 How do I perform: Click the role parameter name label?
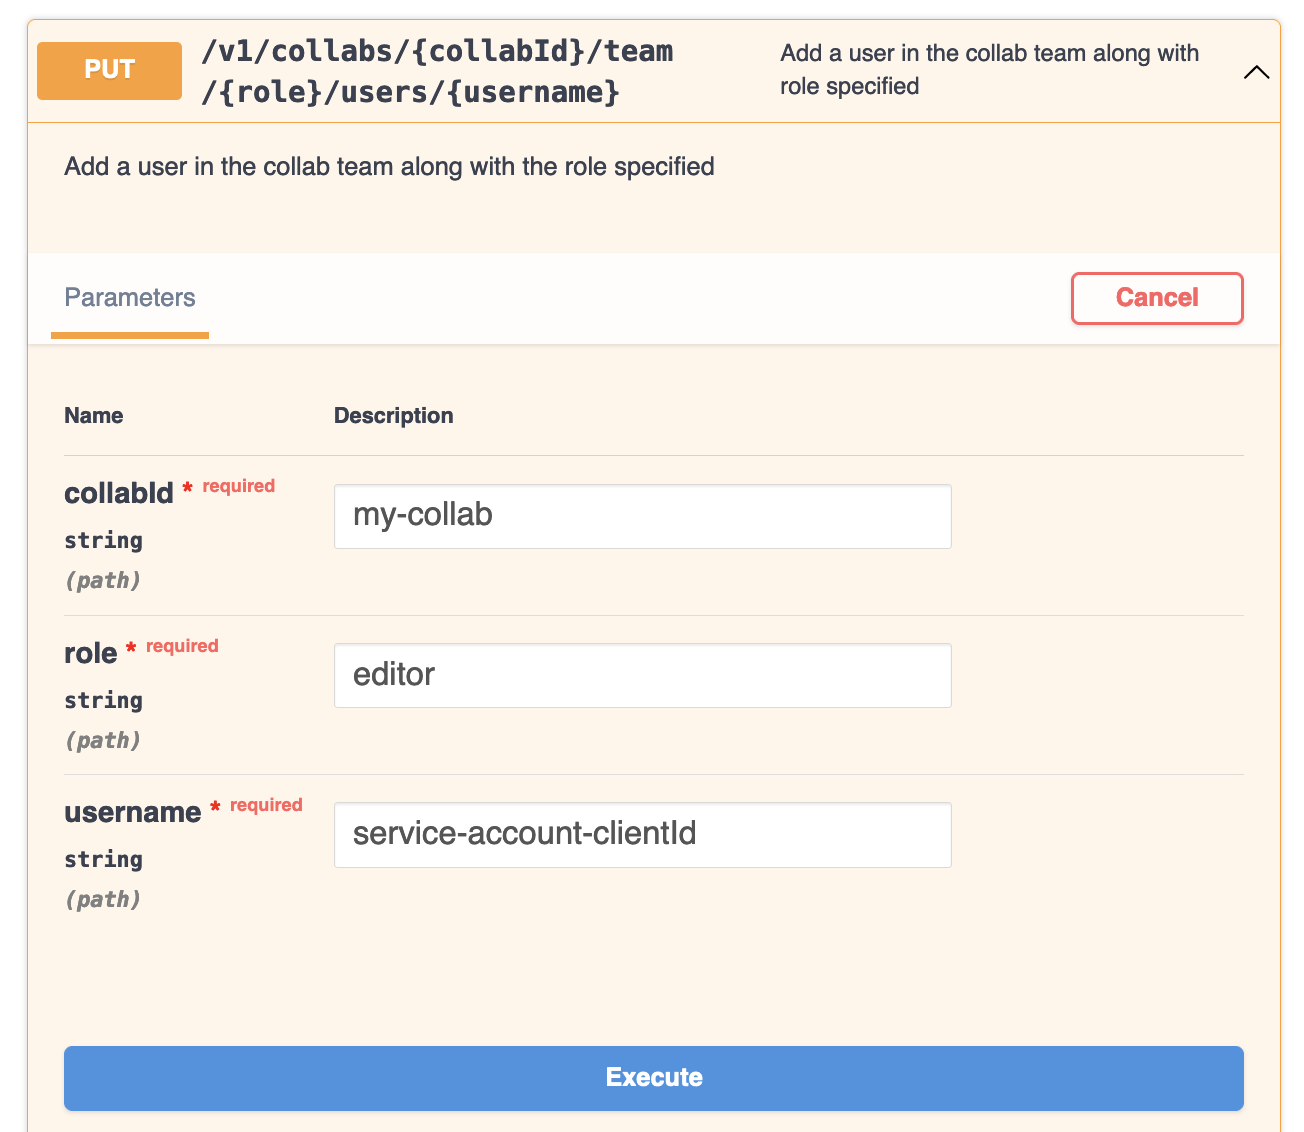tap(90, 653)
